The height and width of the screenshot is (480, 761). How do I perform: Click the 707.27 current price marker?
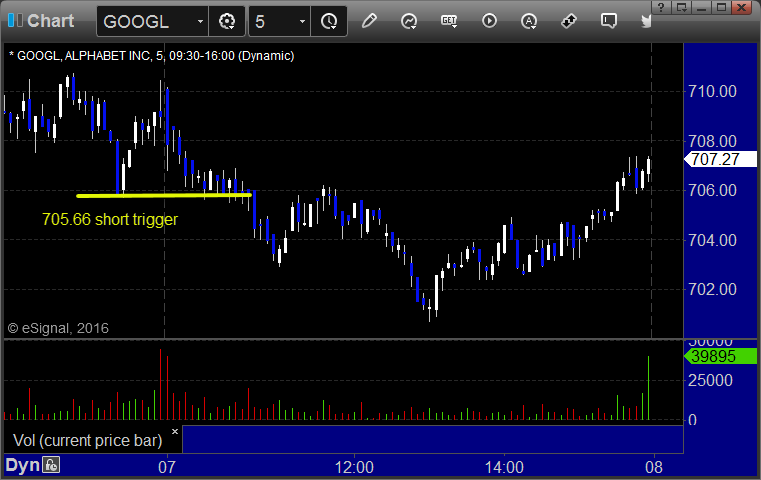click(720, 159)
